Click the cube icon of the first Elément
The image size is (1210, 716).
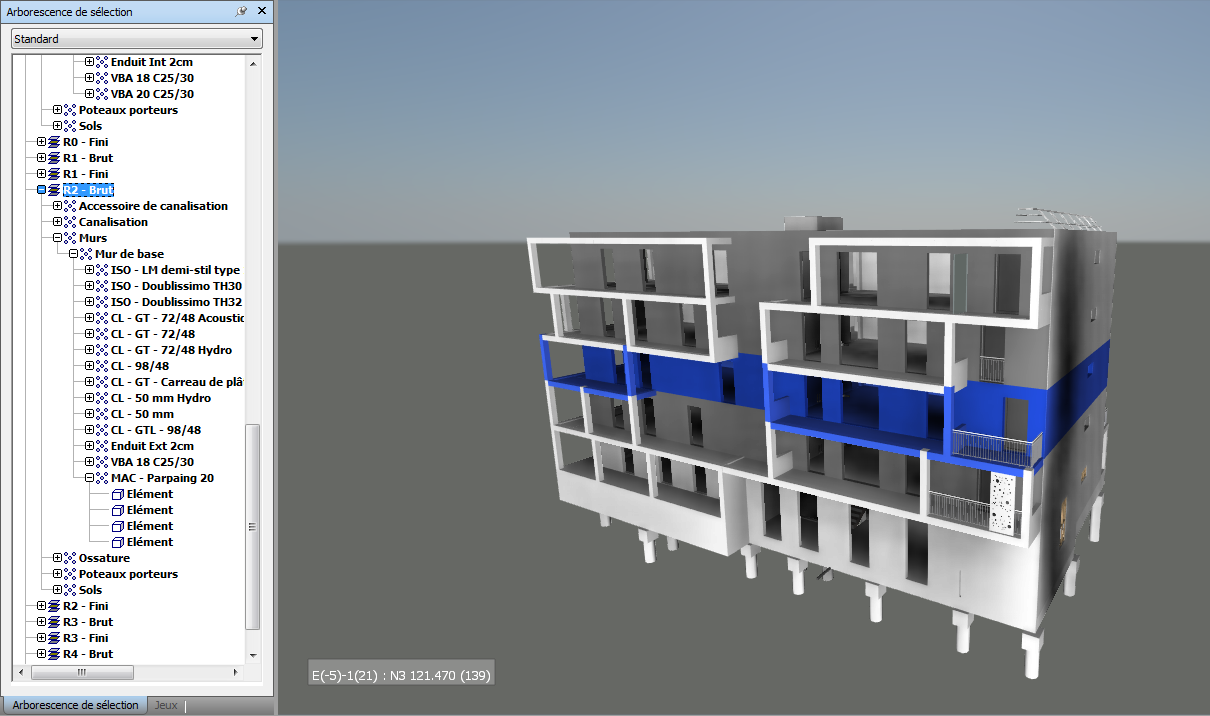click(117, 494)
